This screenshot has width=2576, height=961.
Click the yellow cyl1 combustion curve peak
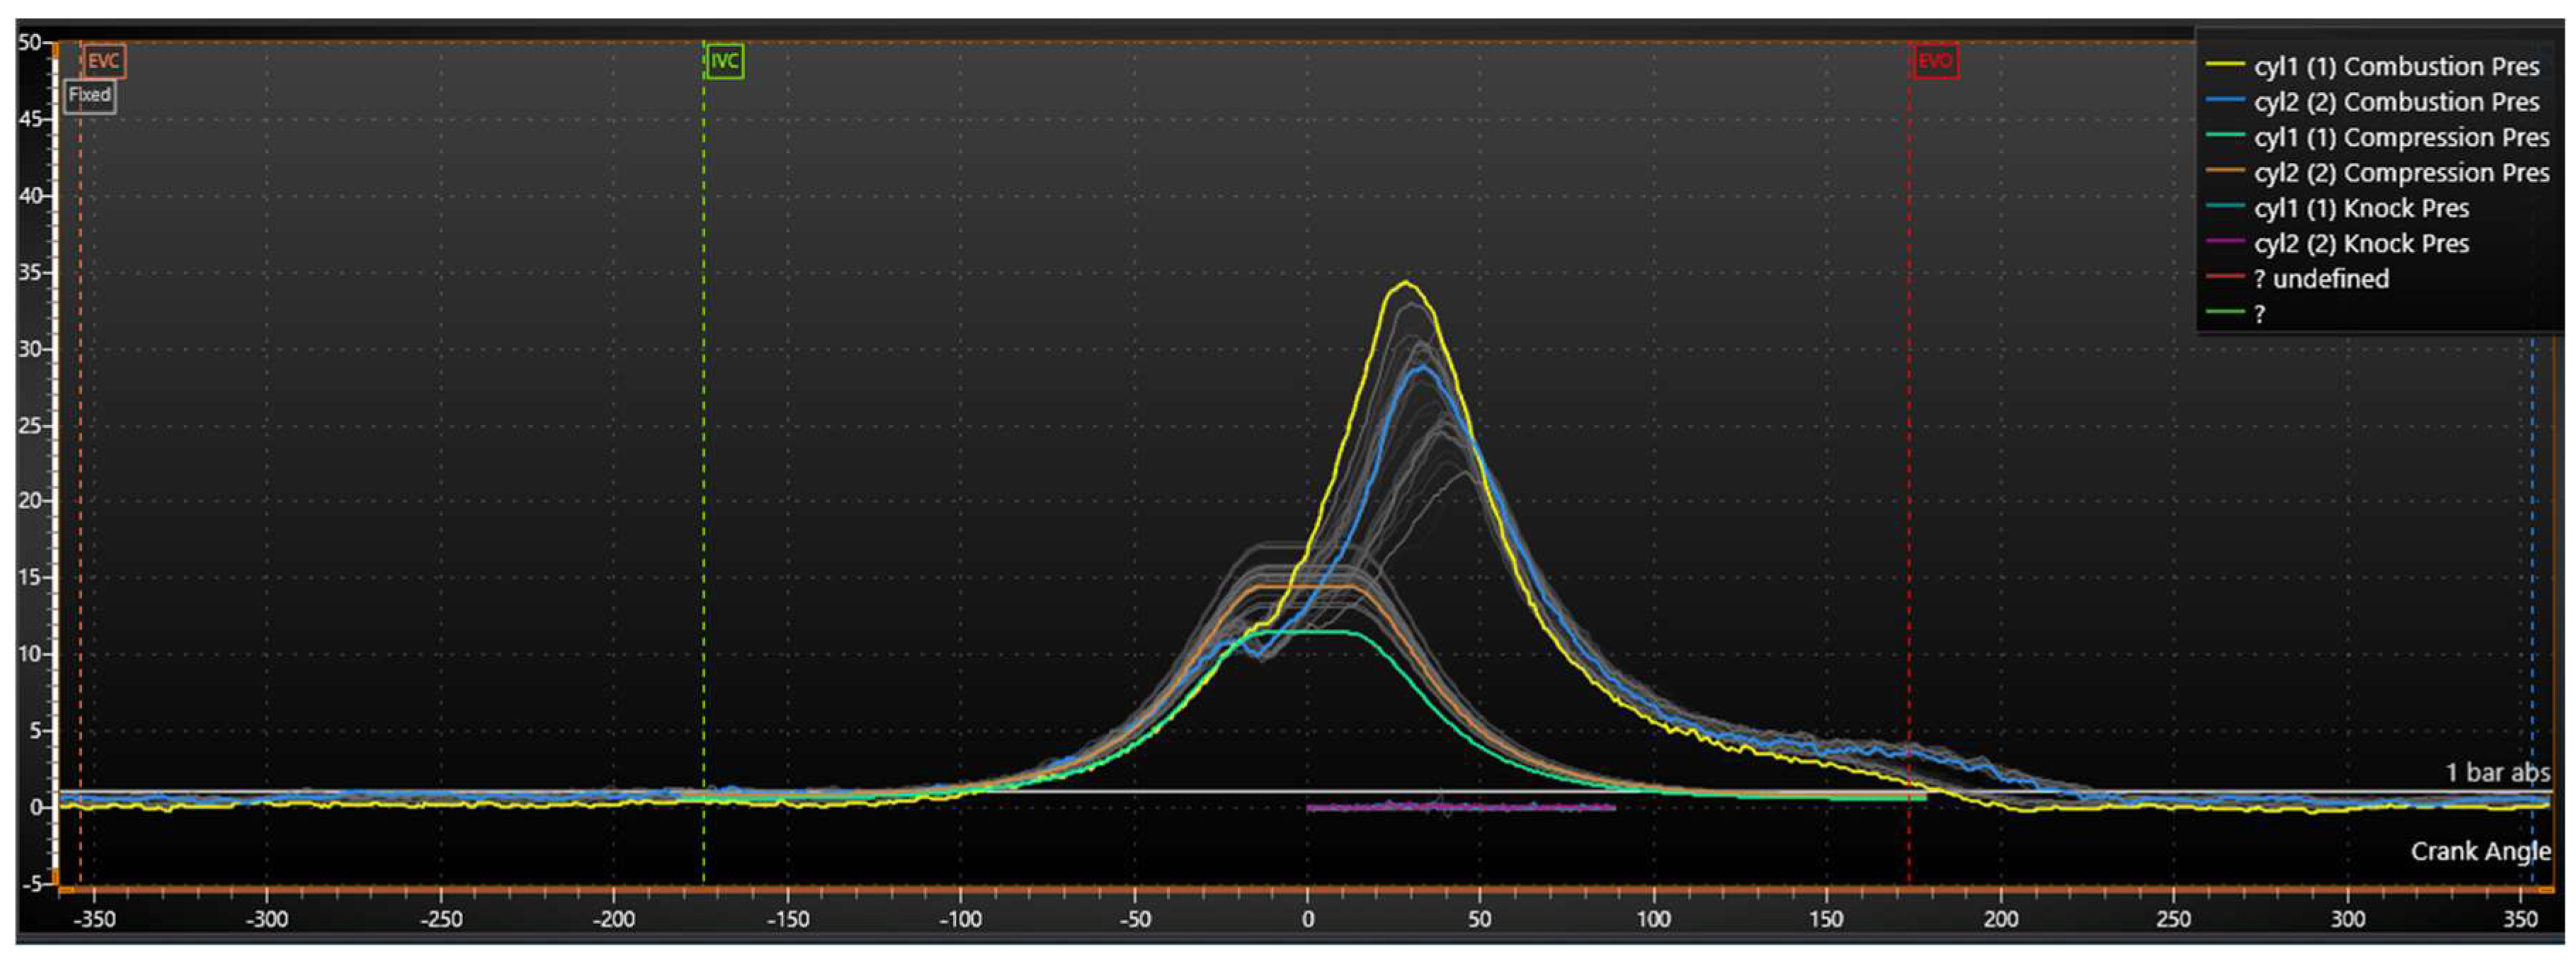1406,283
